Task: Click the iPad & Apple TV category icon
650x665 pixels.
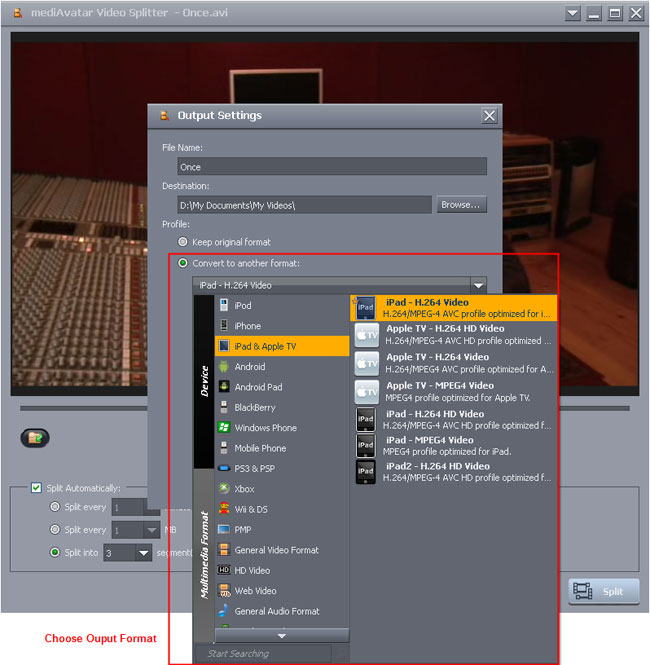Action: 224,346
